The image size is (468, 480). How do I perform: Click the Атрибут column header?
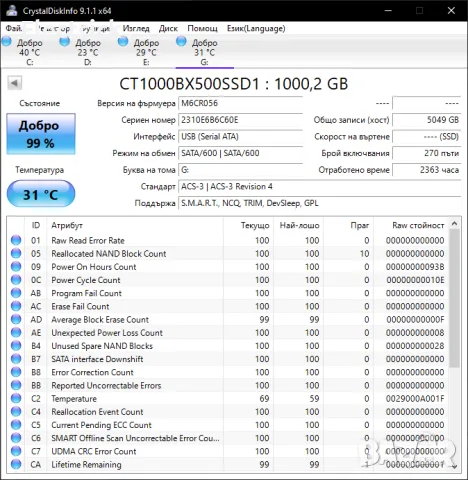click(x=135, y=225)
